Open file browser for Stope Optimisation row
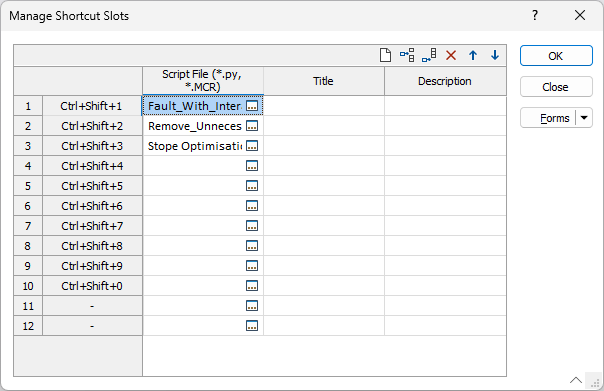The width and height of the screenshot is (604, 391). (252, 146)
